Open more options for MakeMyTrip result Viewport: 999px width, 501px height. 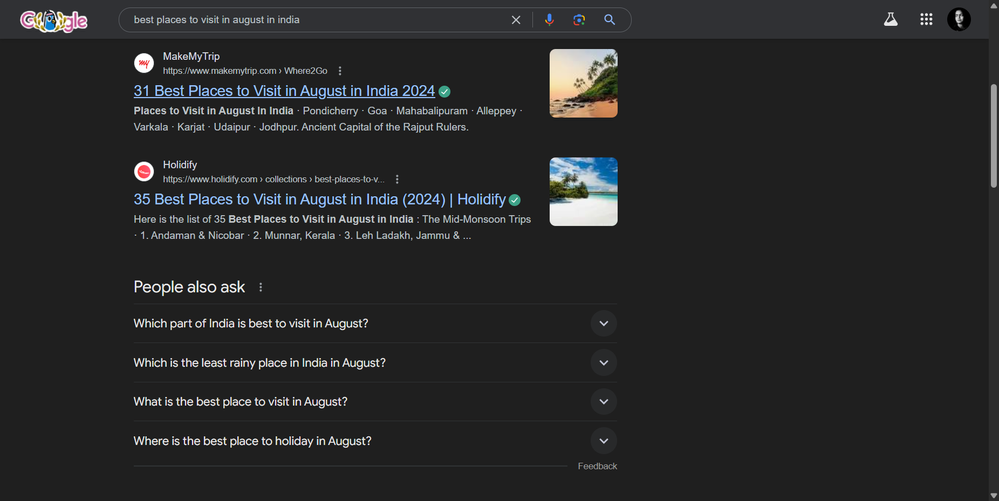340,71
